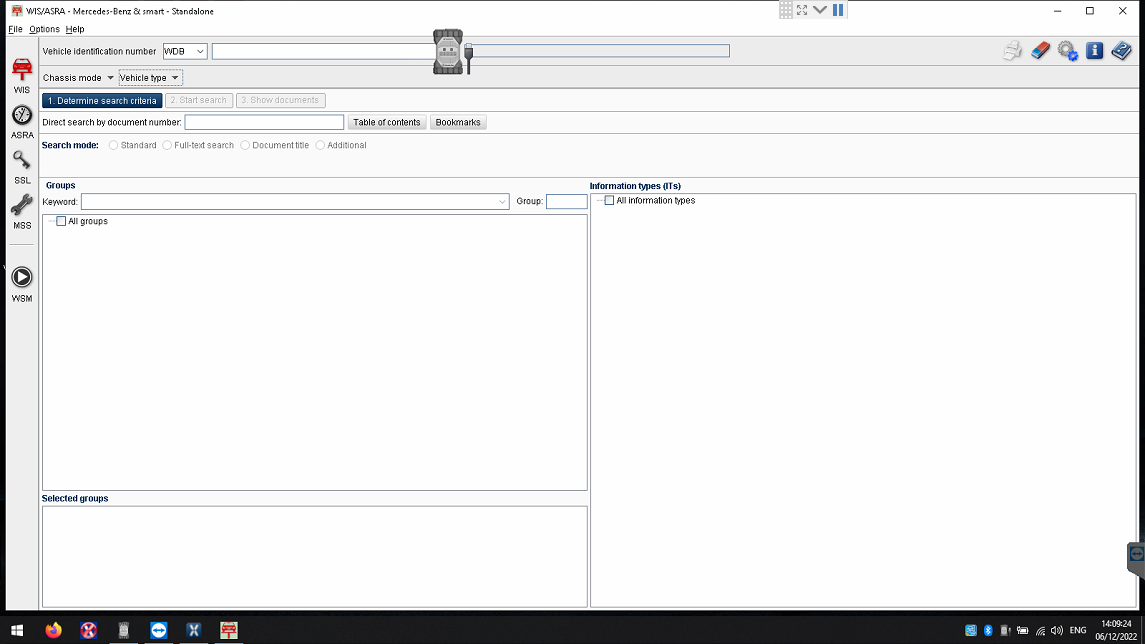Open Firefox from the taskbar
The image size is (1145, 644).
click(x=53, y=630)
